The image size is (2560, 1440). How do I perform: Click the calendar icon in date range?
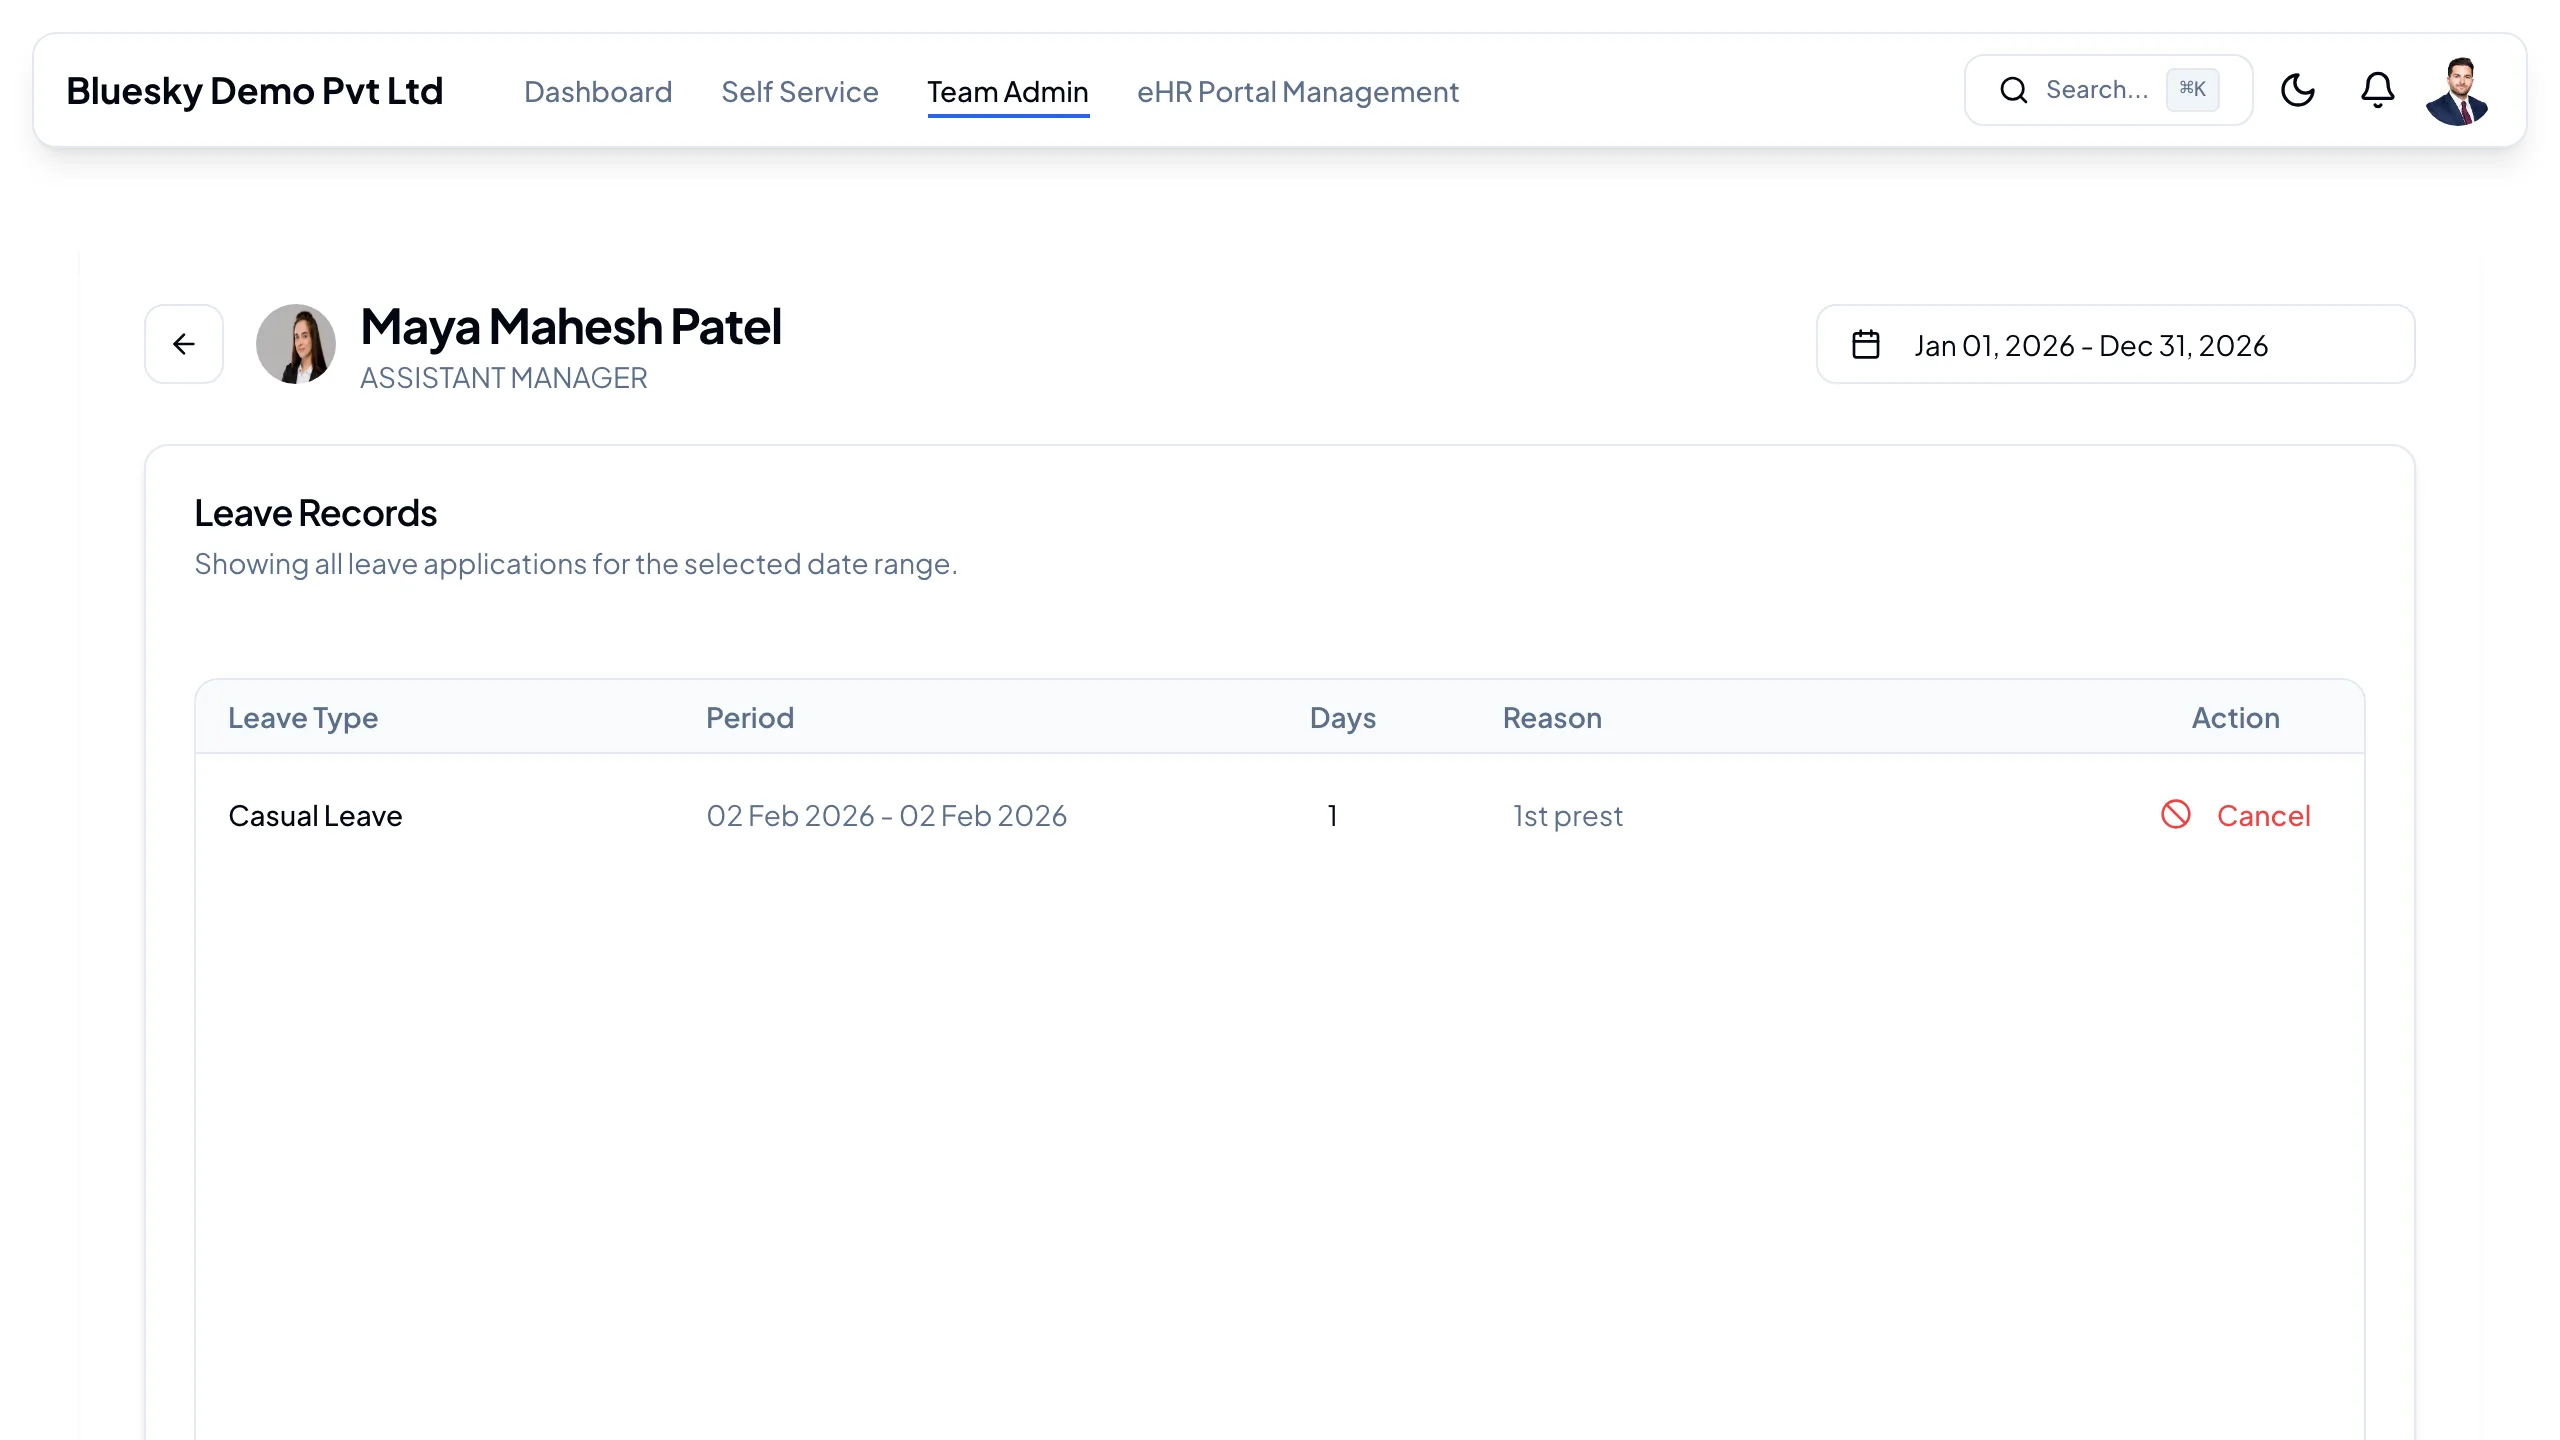(x=1866, y=344)
